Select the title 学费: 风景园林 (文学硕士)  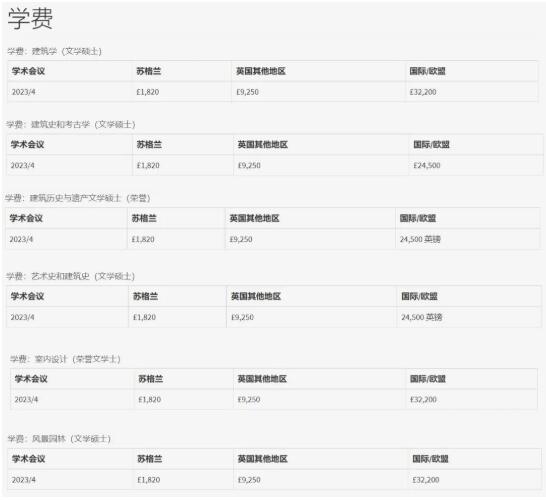tap(59, 439)
